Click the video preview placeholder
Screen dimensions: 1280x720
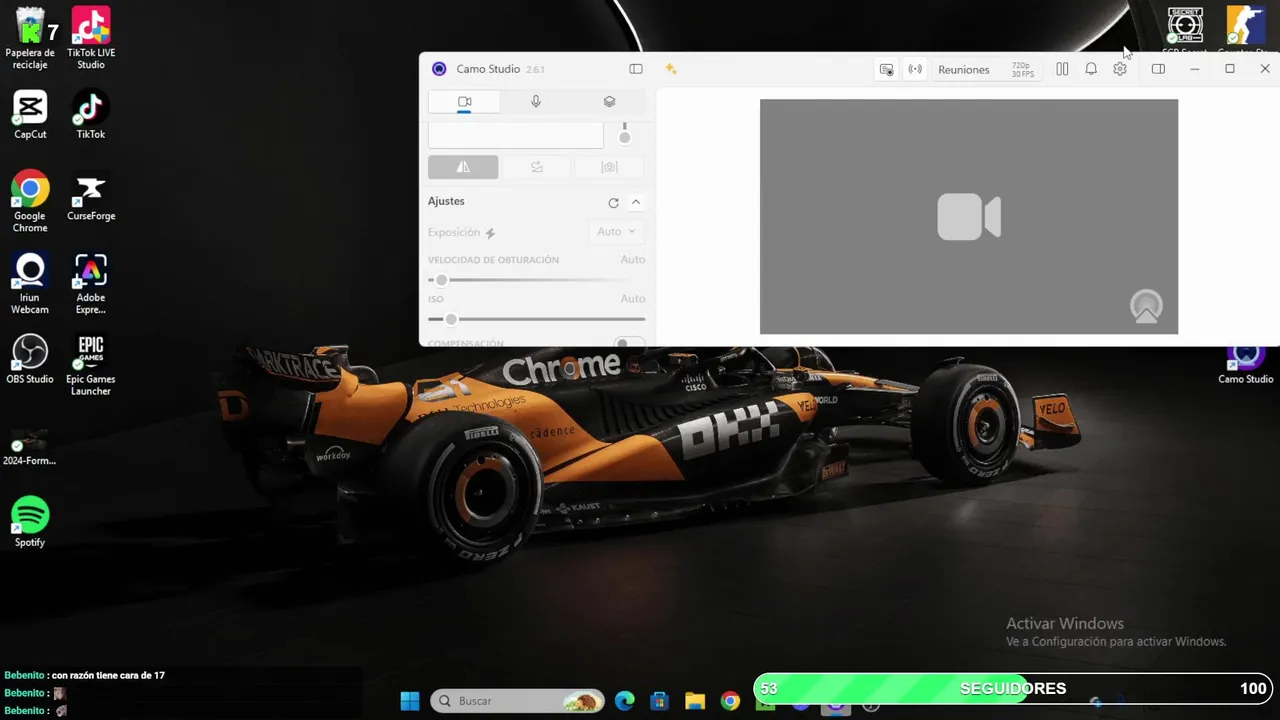click(969, 217)
